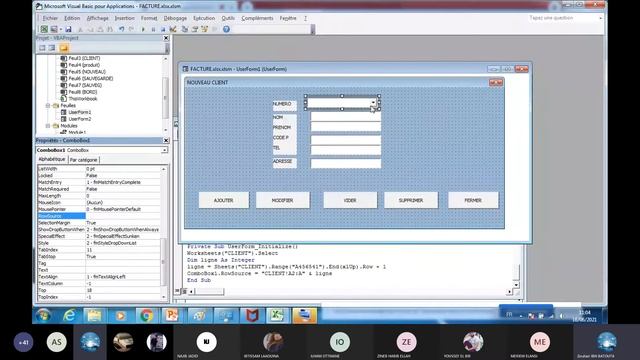This screenshot has width=640, height=360.
Task: Open the Edition menu
Action: 72,18
